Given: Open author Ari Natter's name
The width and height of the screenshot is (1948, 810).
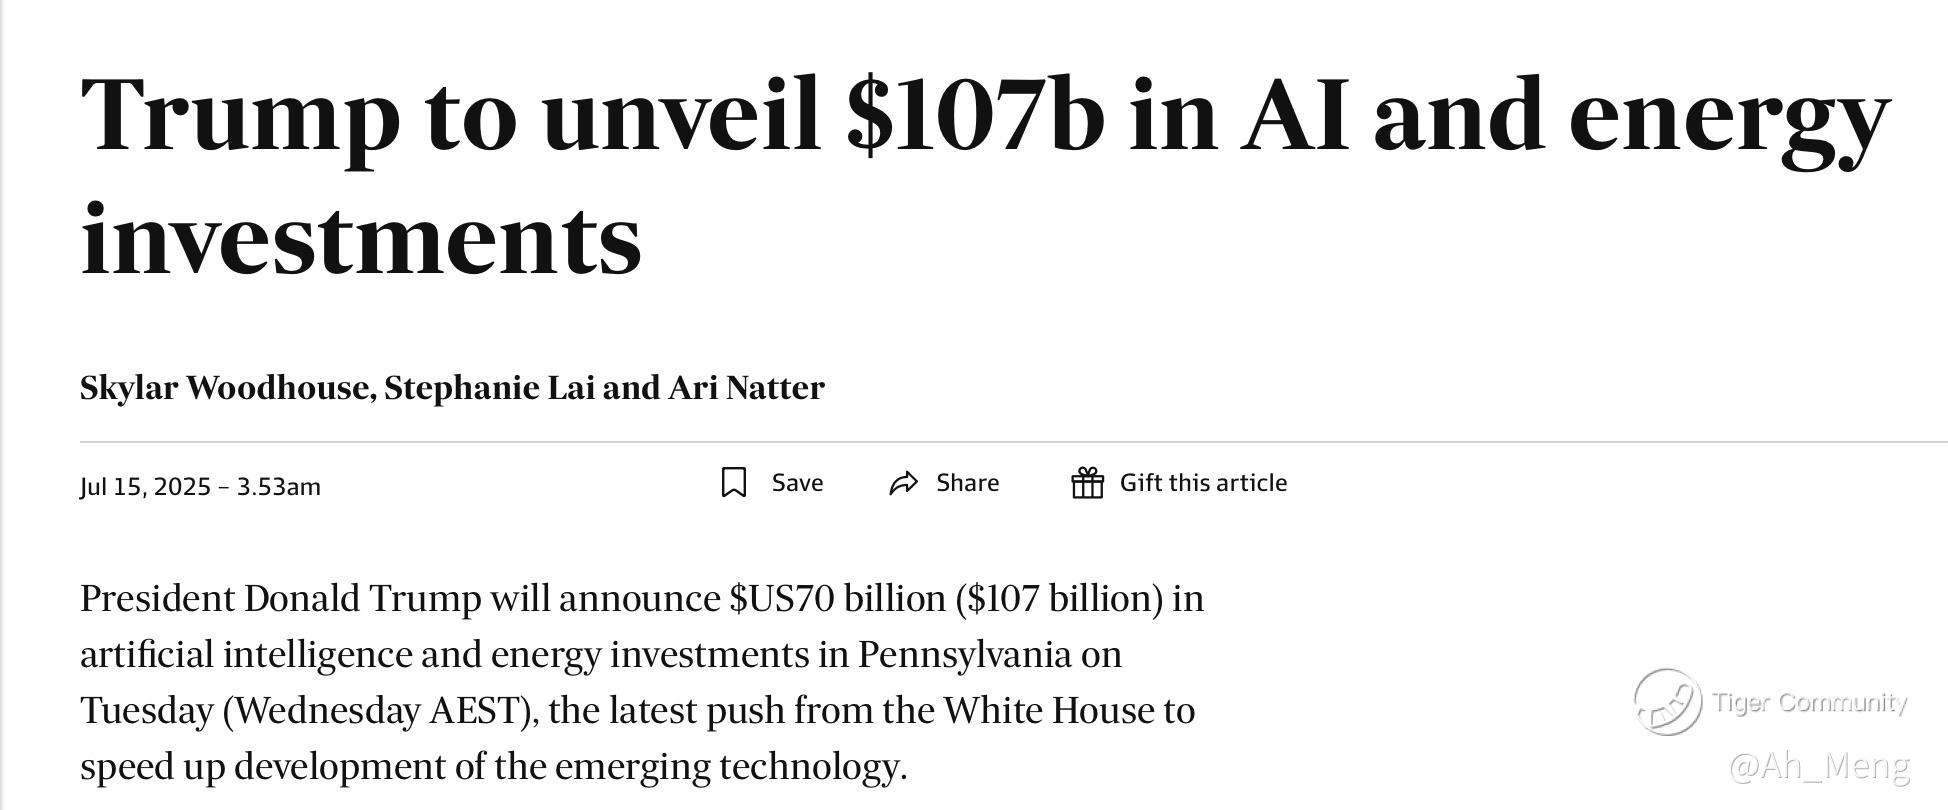Looking at the screenshot, I should tap(746, 388).
